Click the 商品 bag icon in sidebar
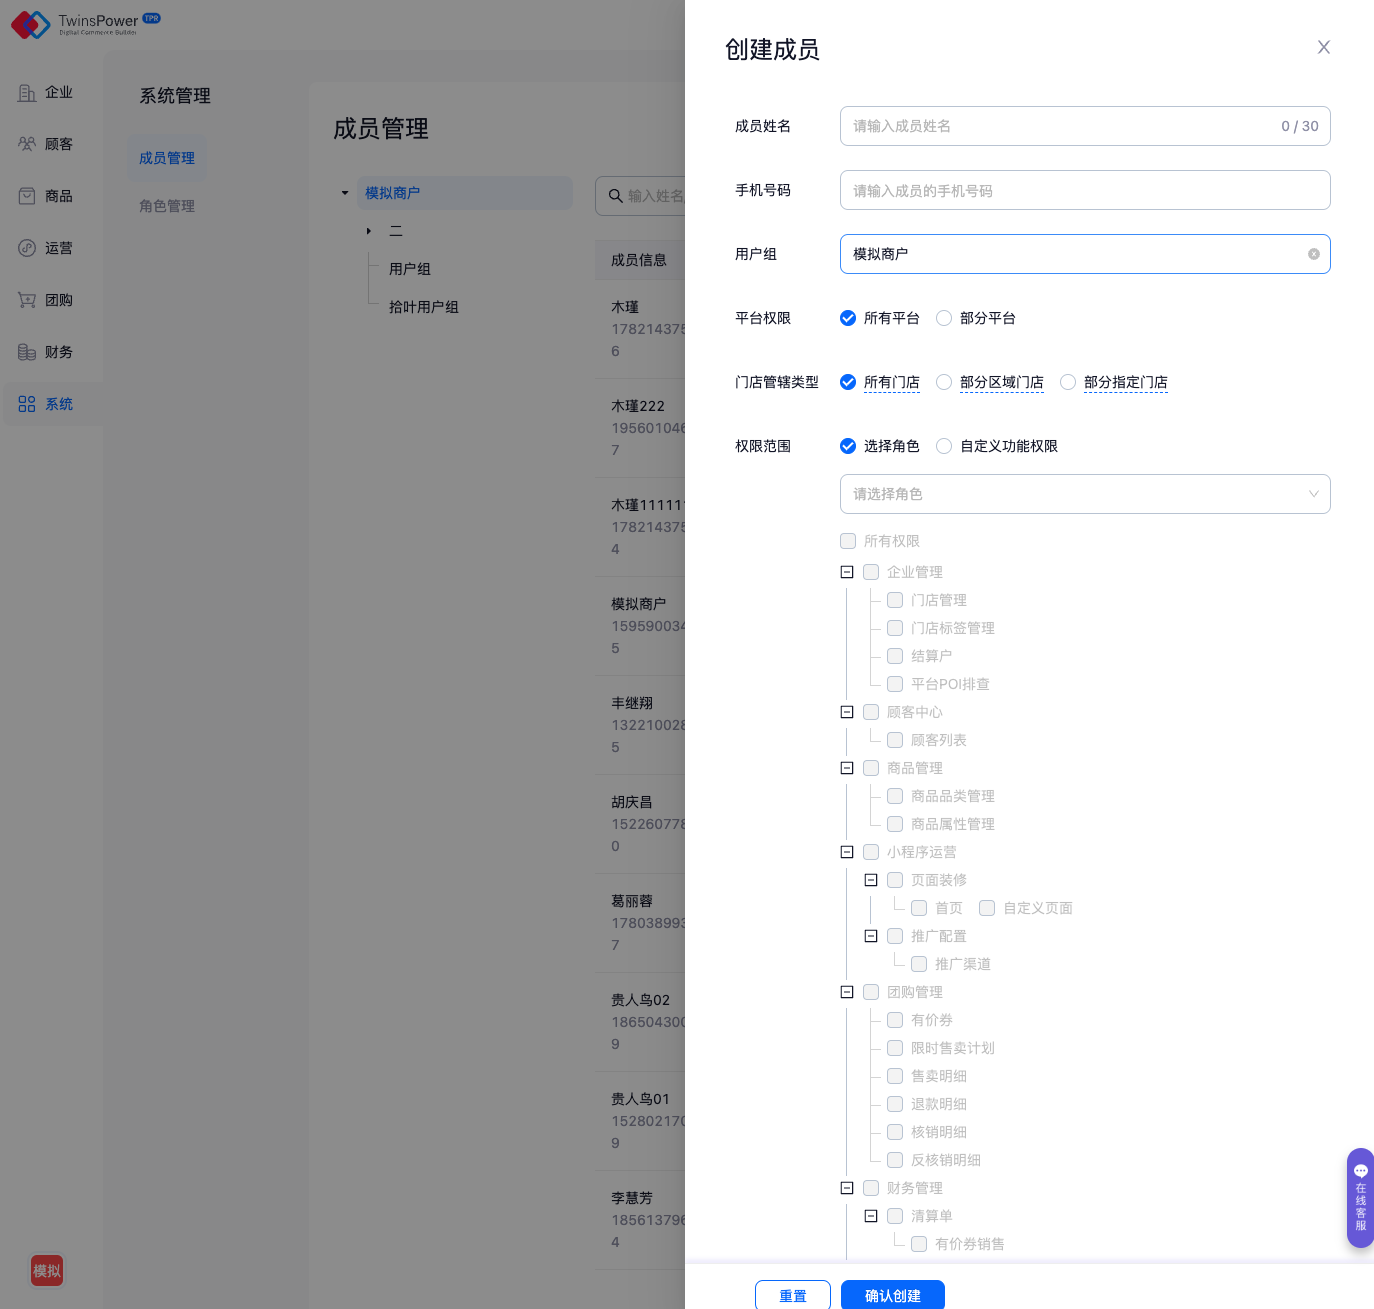Image resolution: width=1374 pixels, height=1309 pixels. pos(27,196)
